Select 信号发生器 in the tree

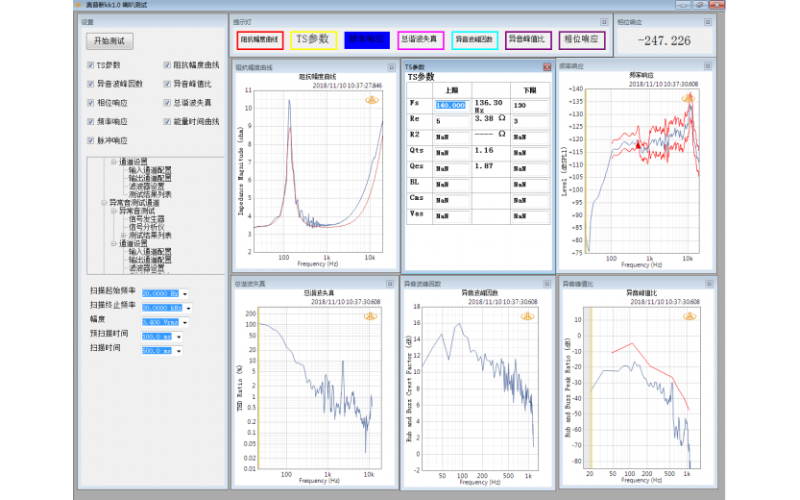(146, 219)
